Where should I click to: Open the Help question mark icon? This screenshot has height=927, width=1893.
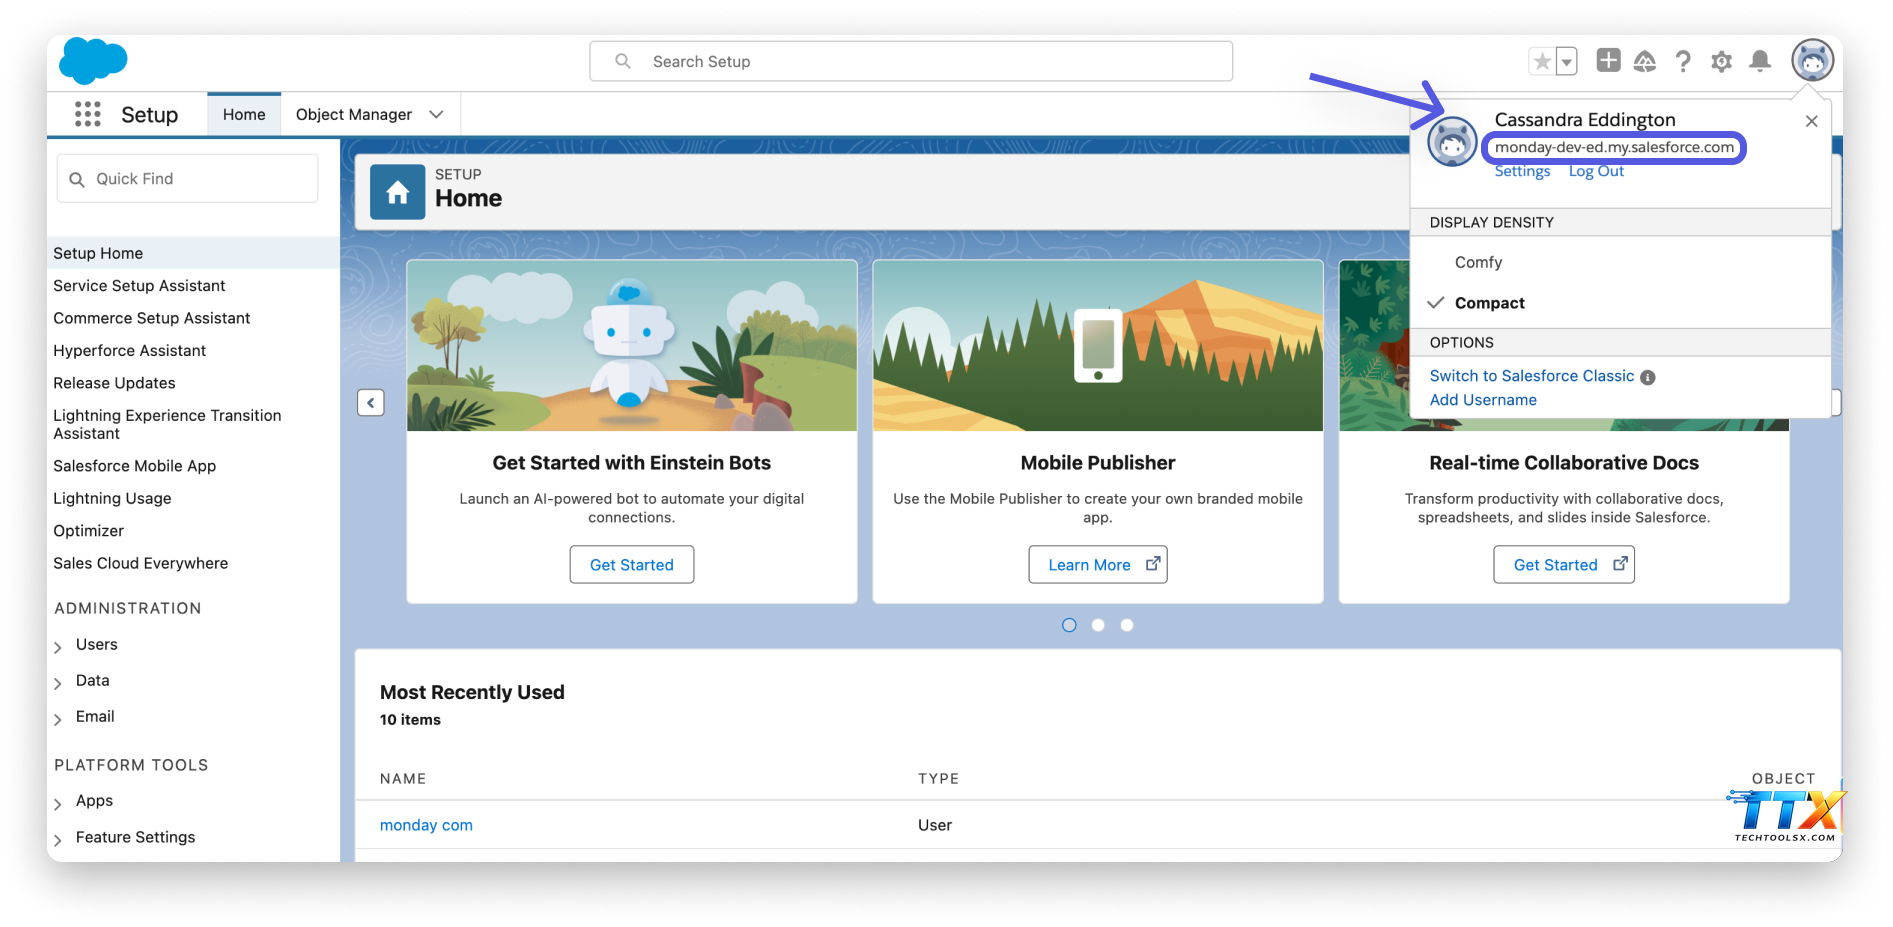pos(1683,62)
